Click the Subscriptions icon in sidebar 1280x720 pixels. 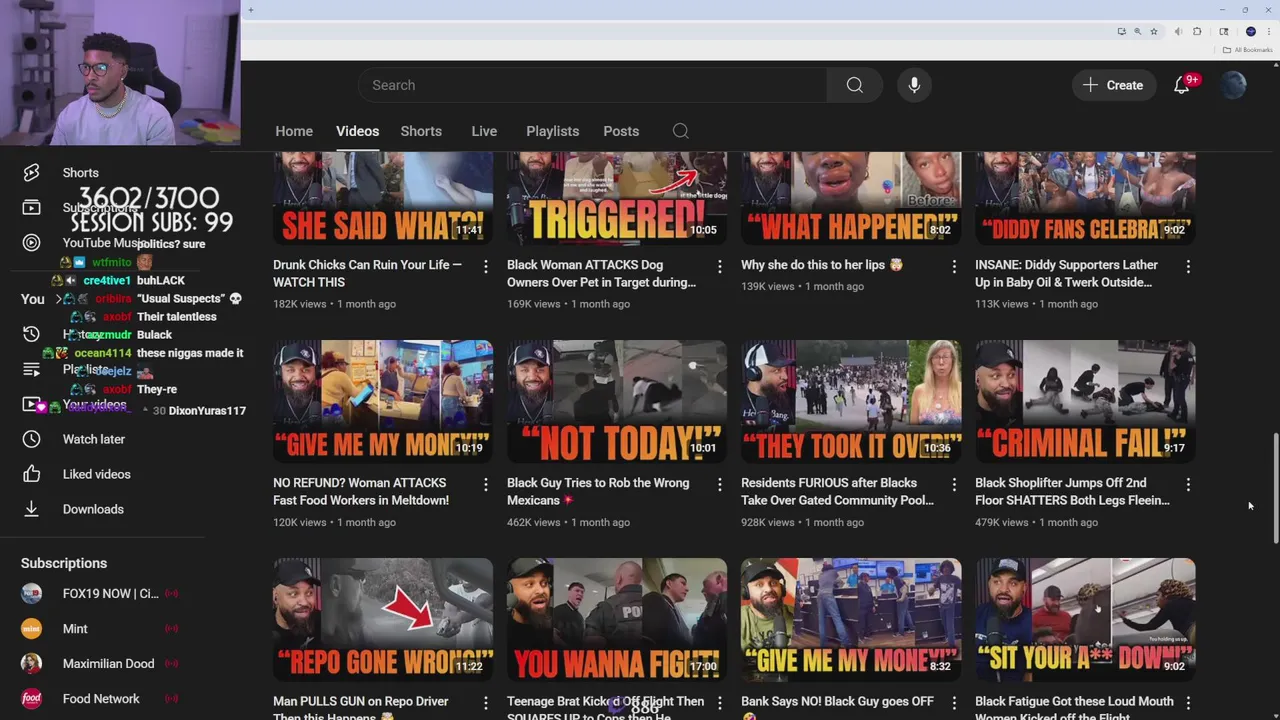pos(31,208)
